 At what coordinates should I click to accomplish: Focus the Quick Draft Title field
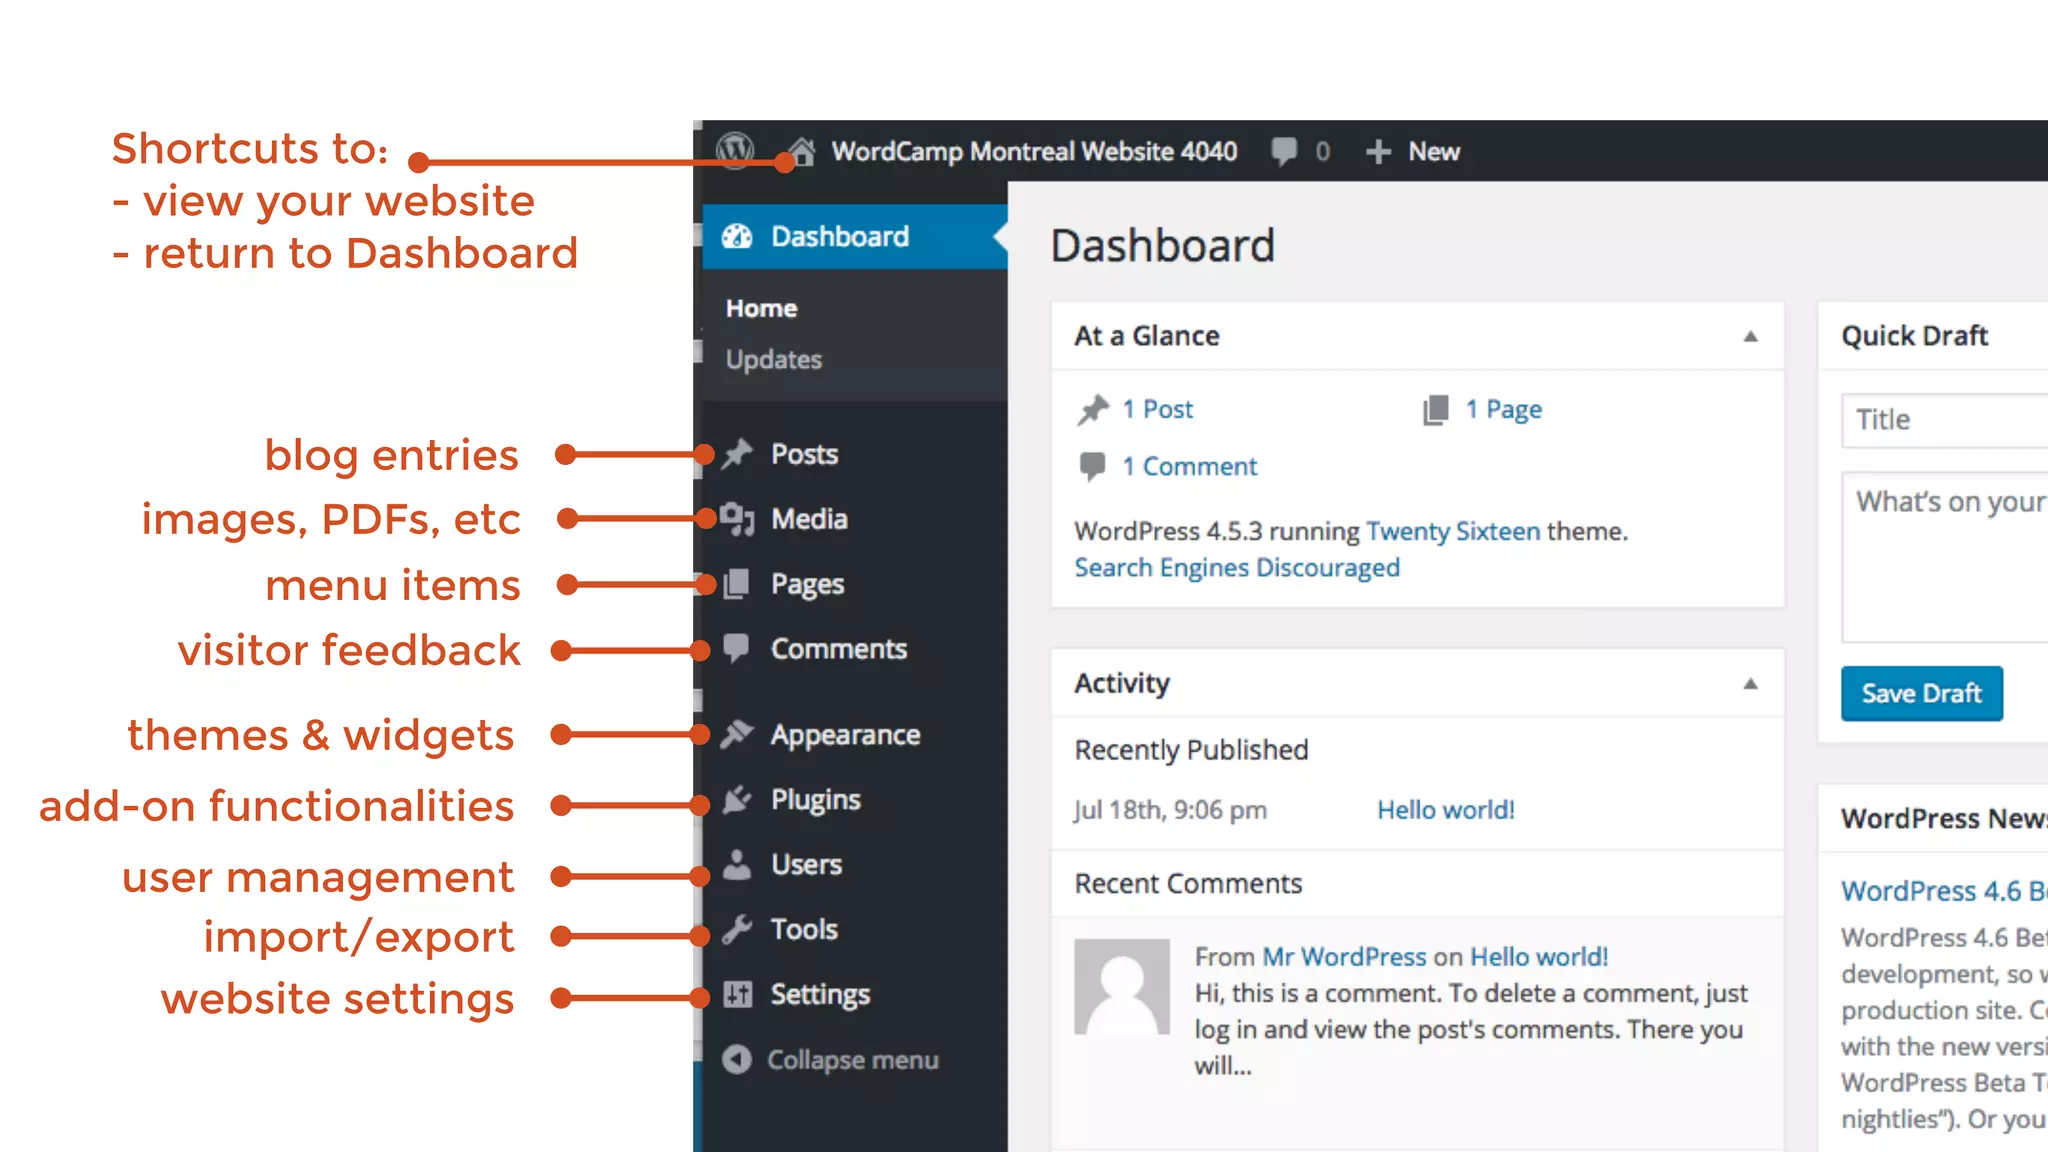pos(1945,420)
